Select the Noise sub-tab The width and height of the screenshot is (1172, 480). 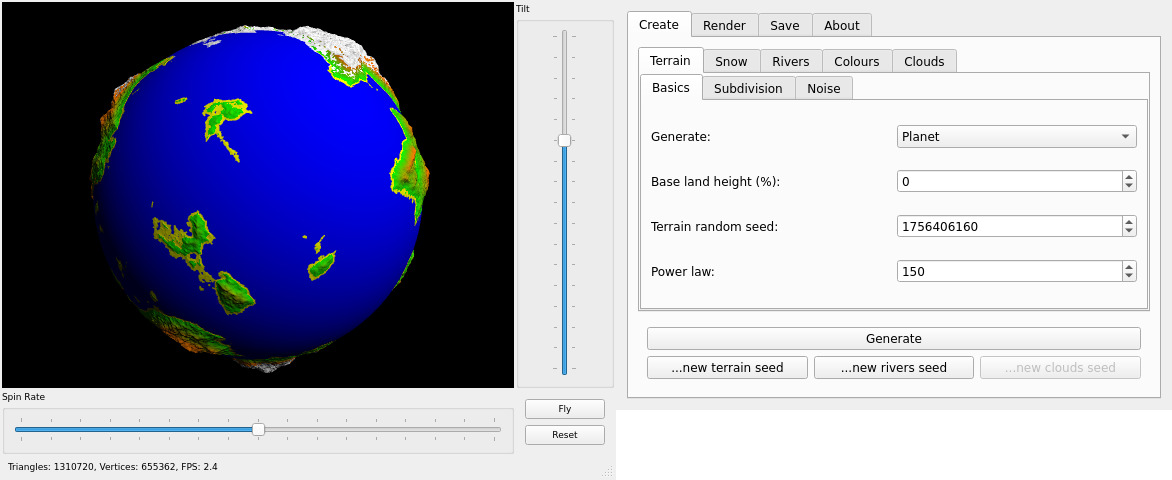point(823,88)
